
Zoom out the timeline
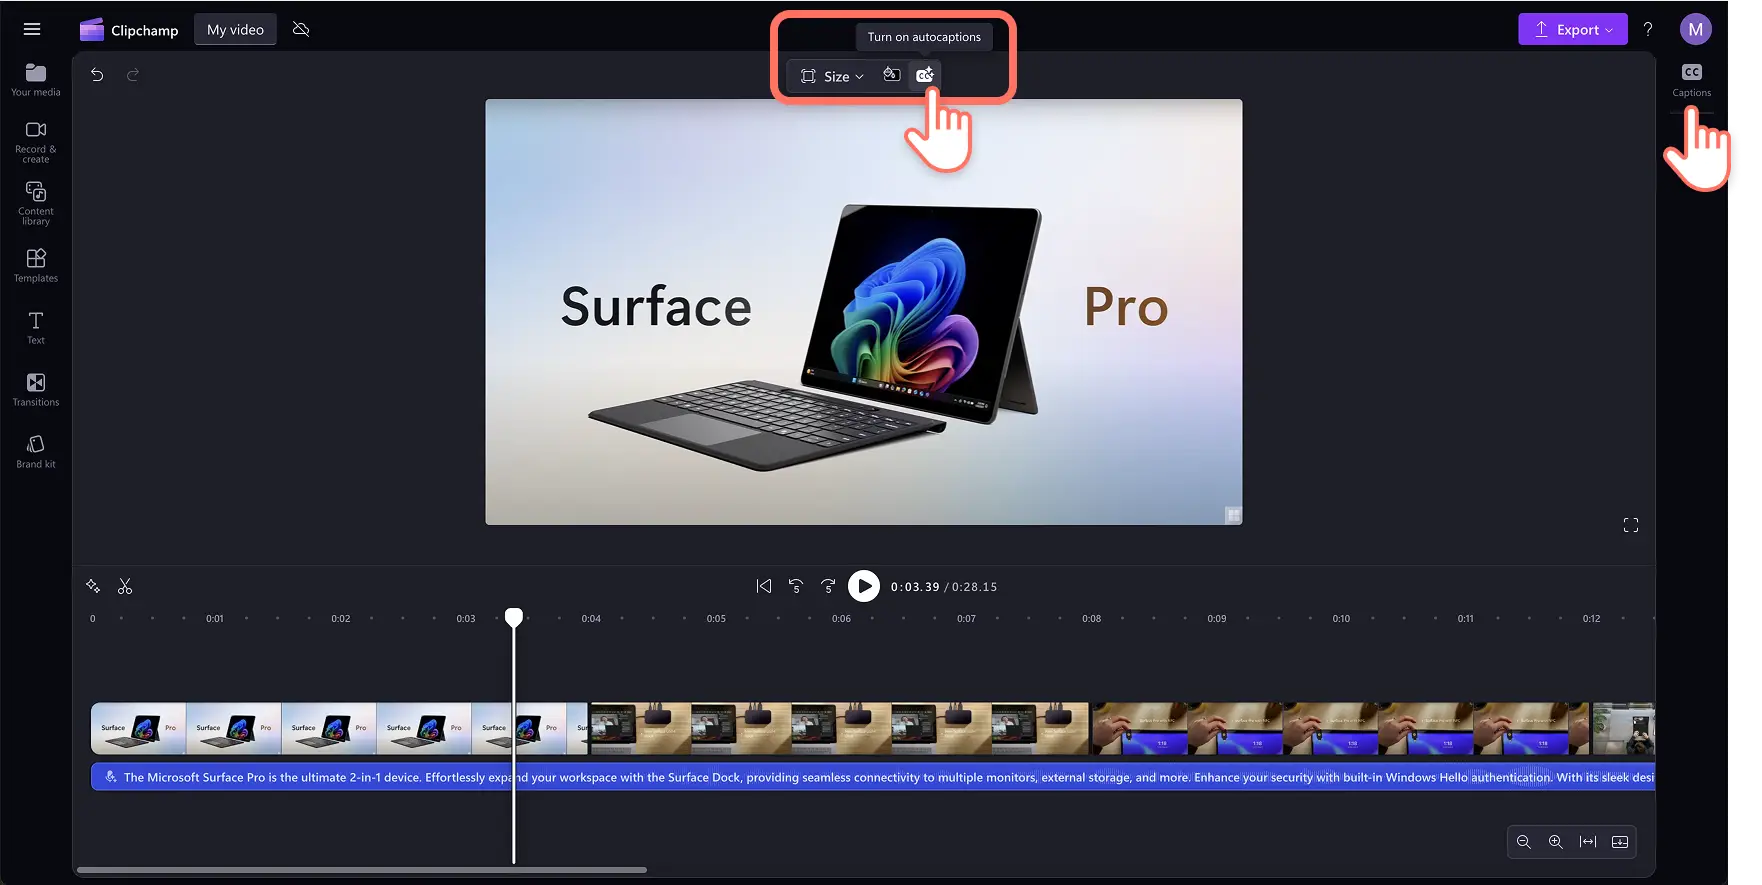[1524, 842]
